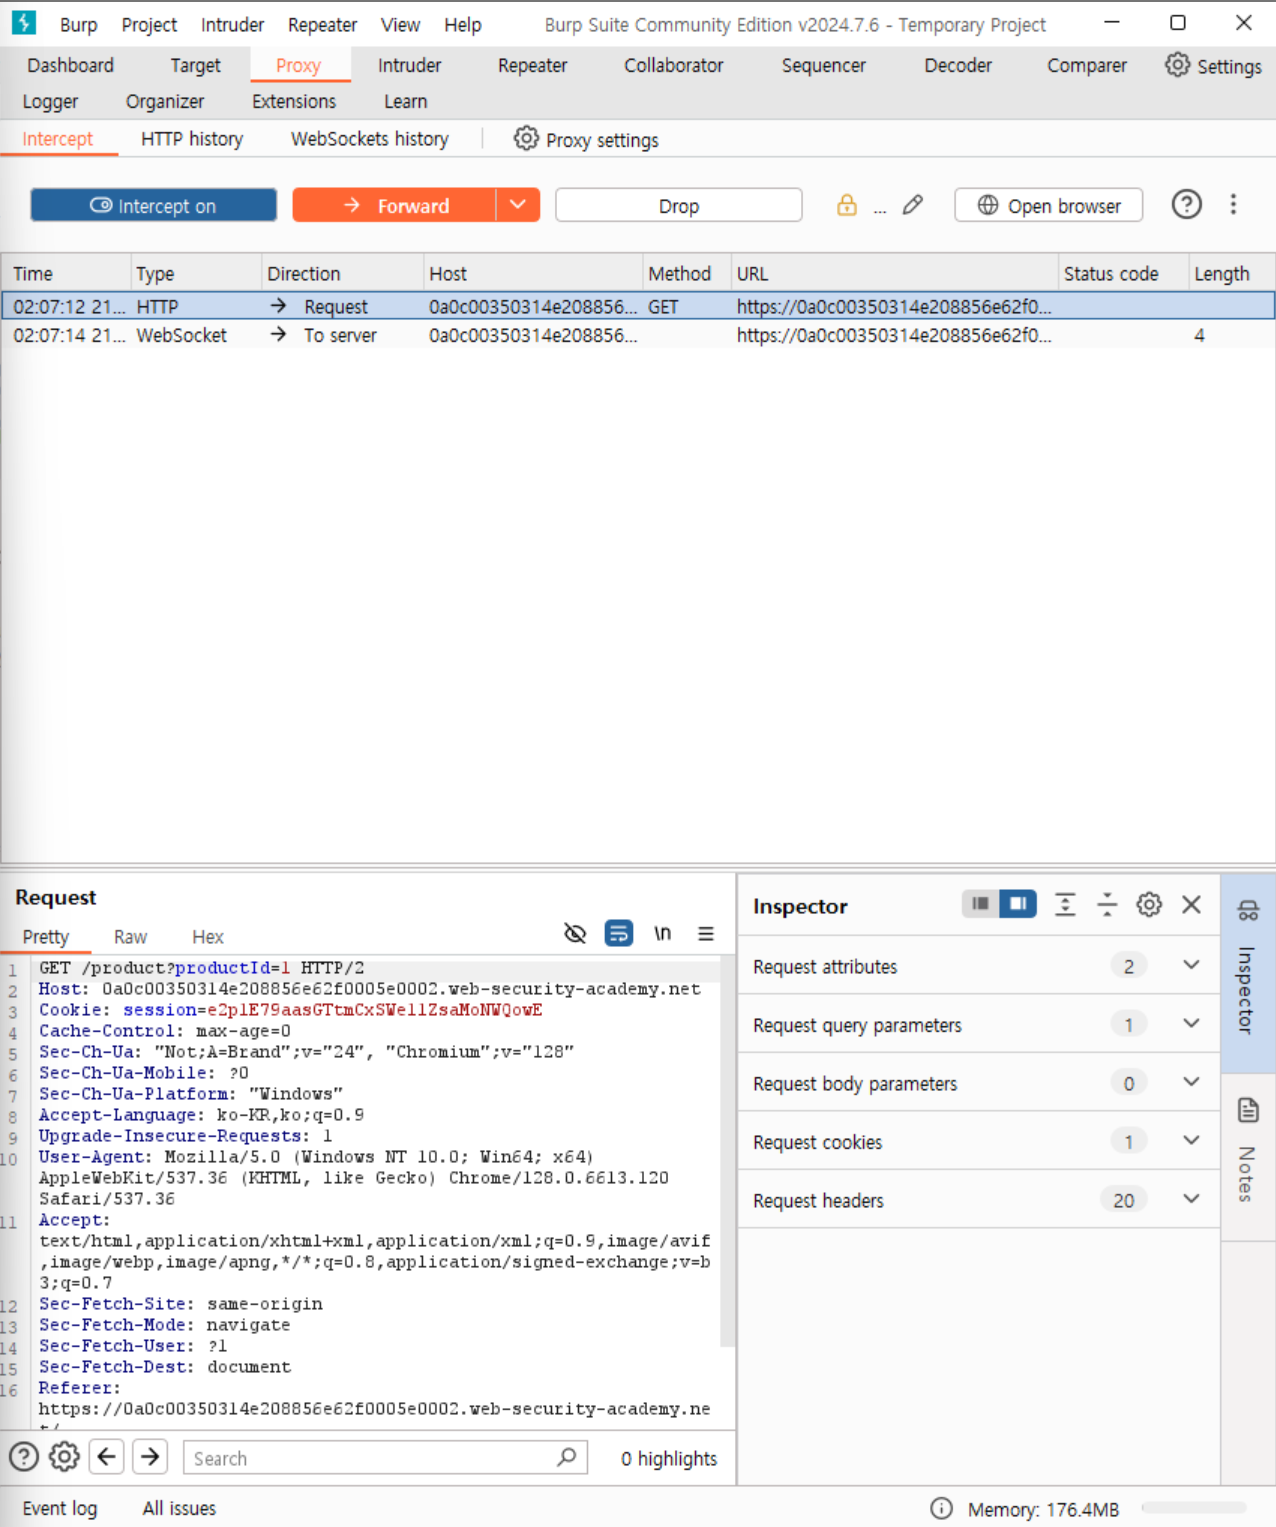Toggle hide non-printable characters eye icon
This screenshot has width=1276, height=1527.
tap(575, 934)
